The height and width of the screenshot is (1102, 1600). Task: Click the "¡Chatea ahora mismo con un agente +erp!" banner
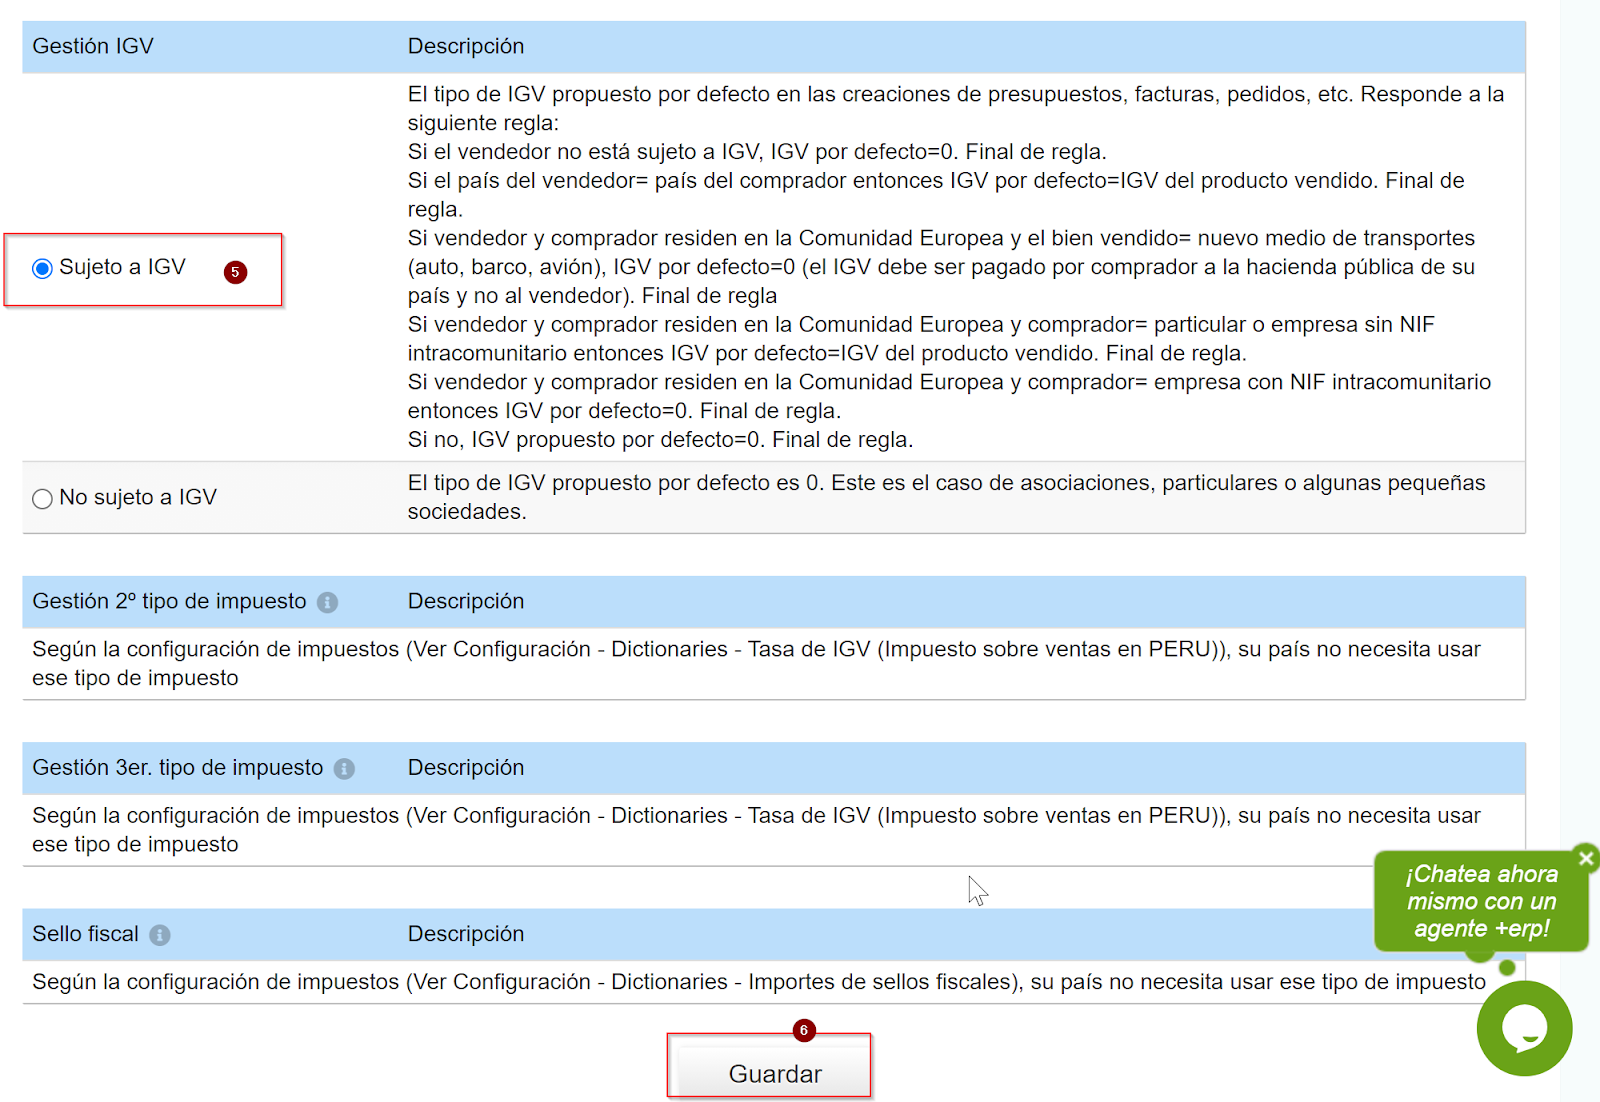[1481, 901]
